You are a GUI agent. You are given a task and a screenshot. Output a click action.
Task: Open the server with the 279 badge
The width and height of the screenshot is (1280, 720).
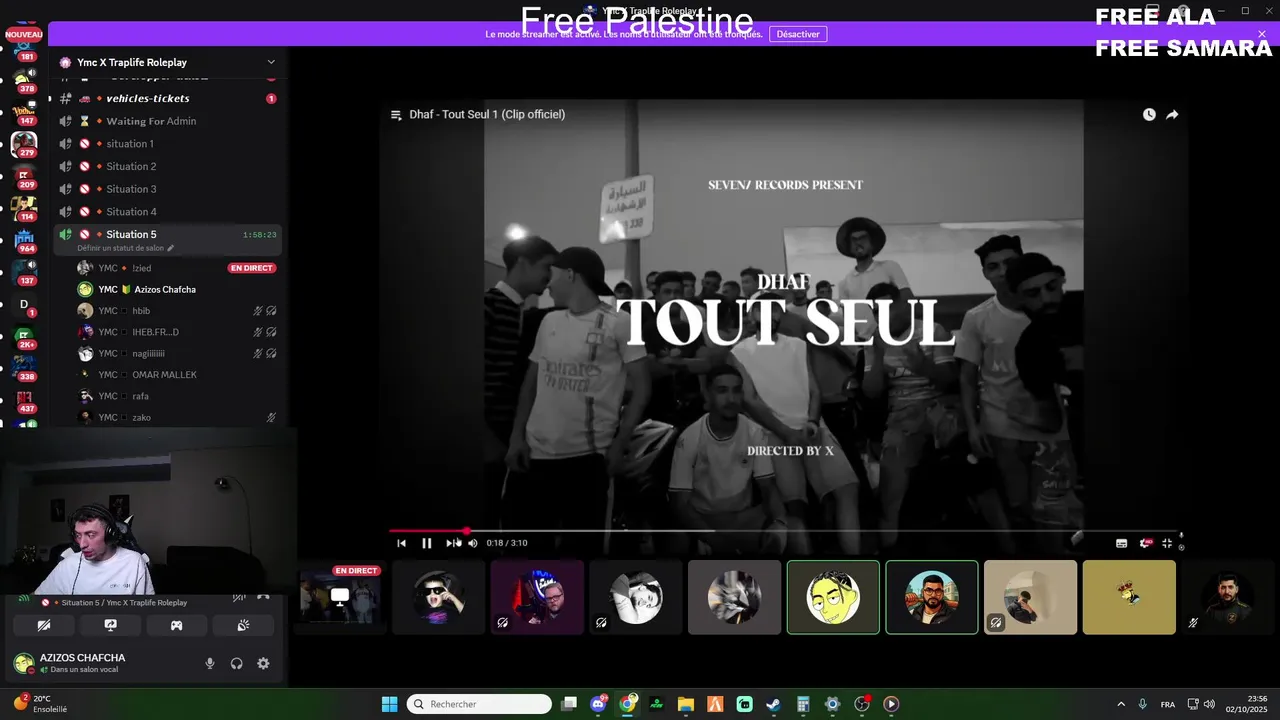(x=24, y=144)
